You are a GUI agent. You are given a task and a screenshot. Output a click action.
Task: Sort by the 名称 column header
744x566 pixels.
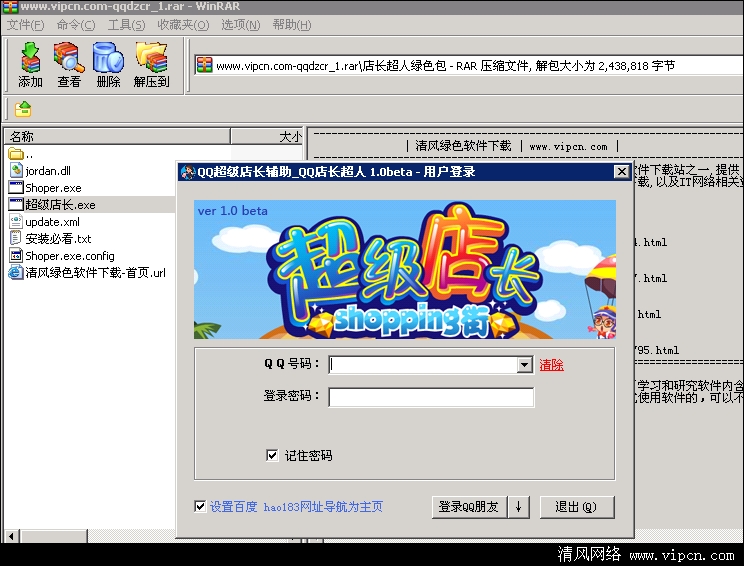tap(117, 137)
